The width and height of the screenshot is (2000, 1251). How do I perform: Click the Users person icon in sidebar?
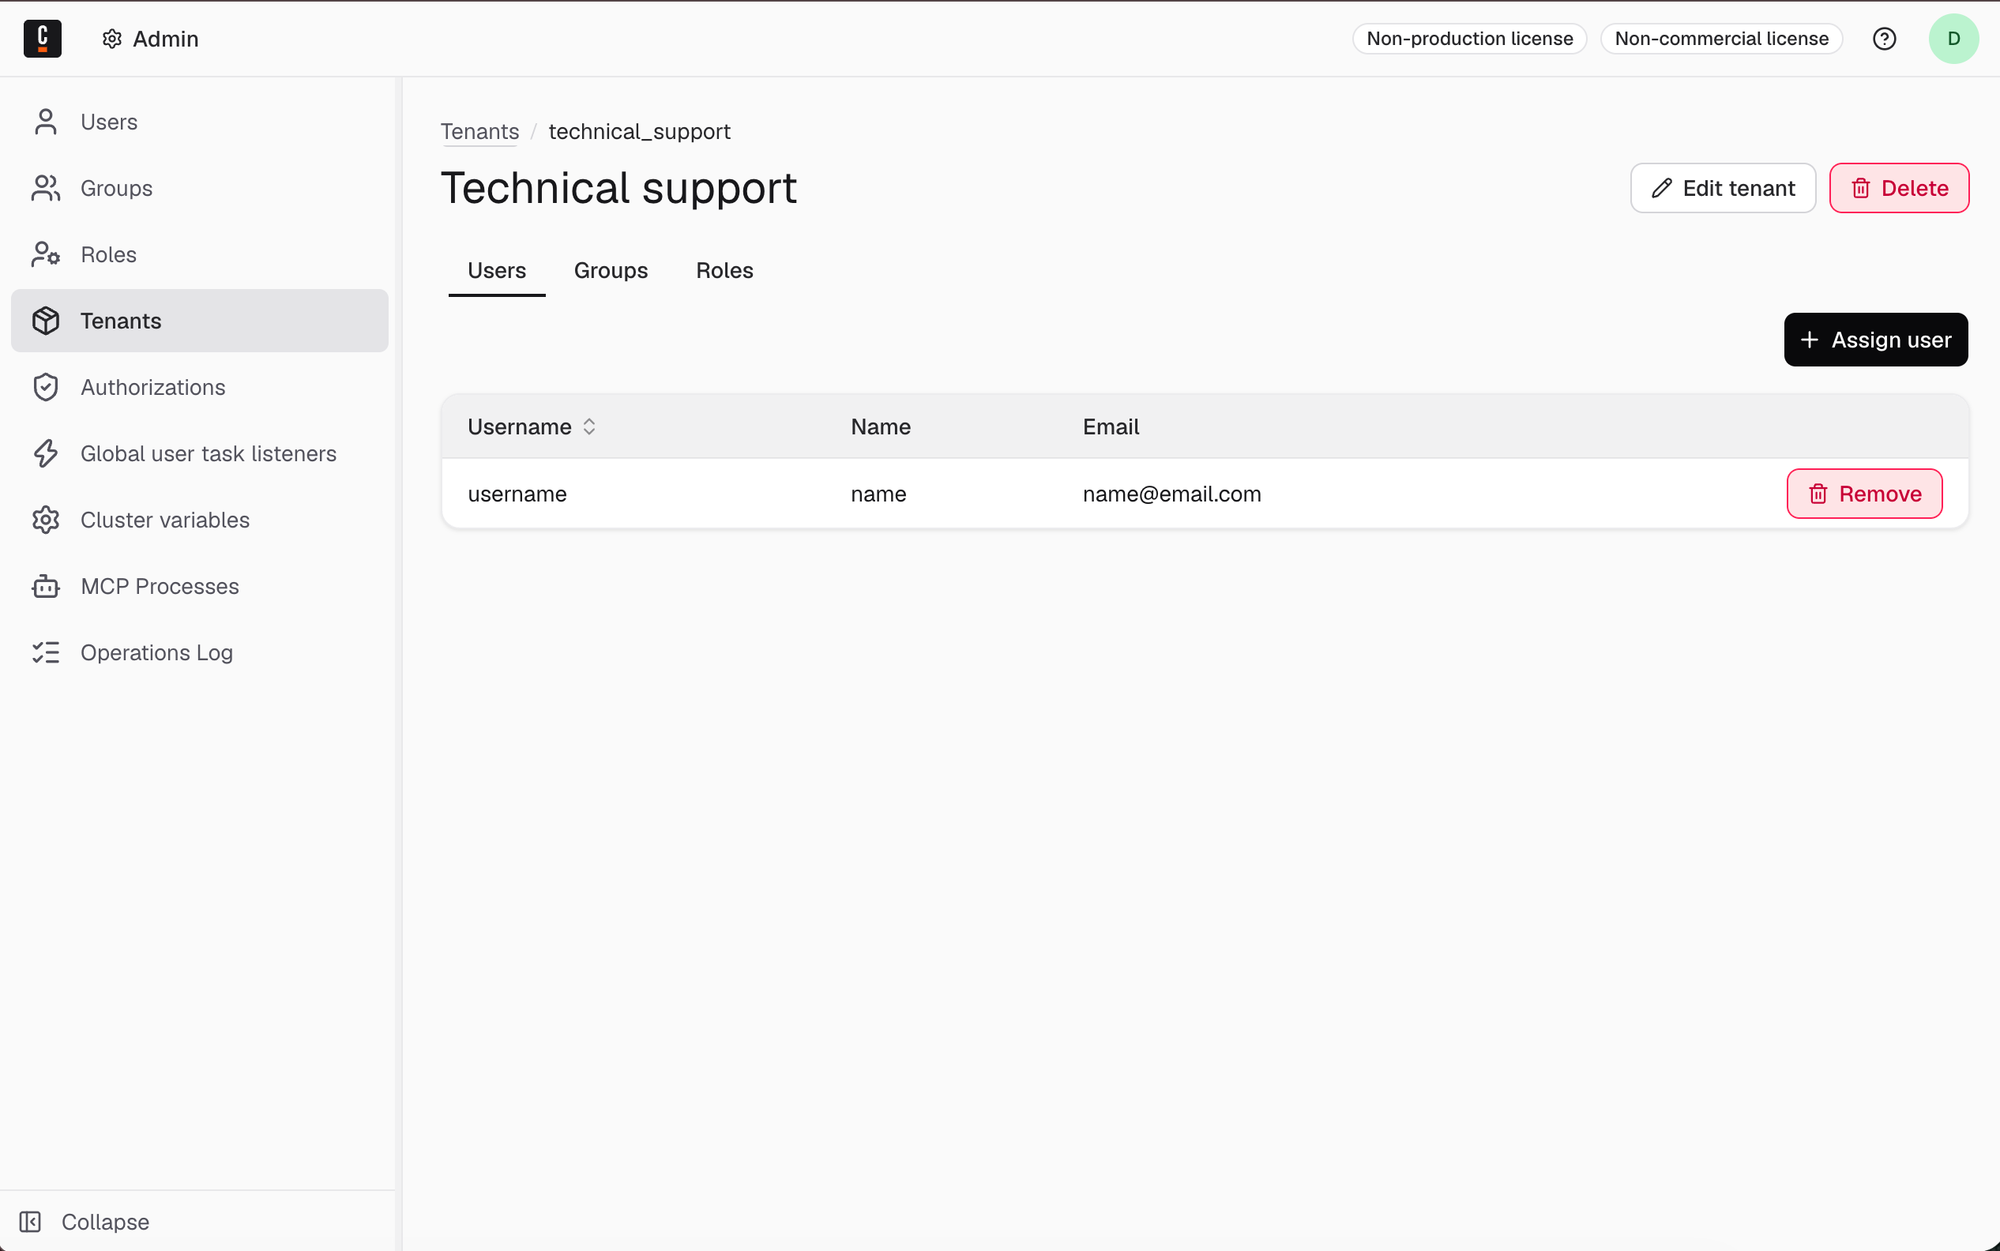coord(46,122)
